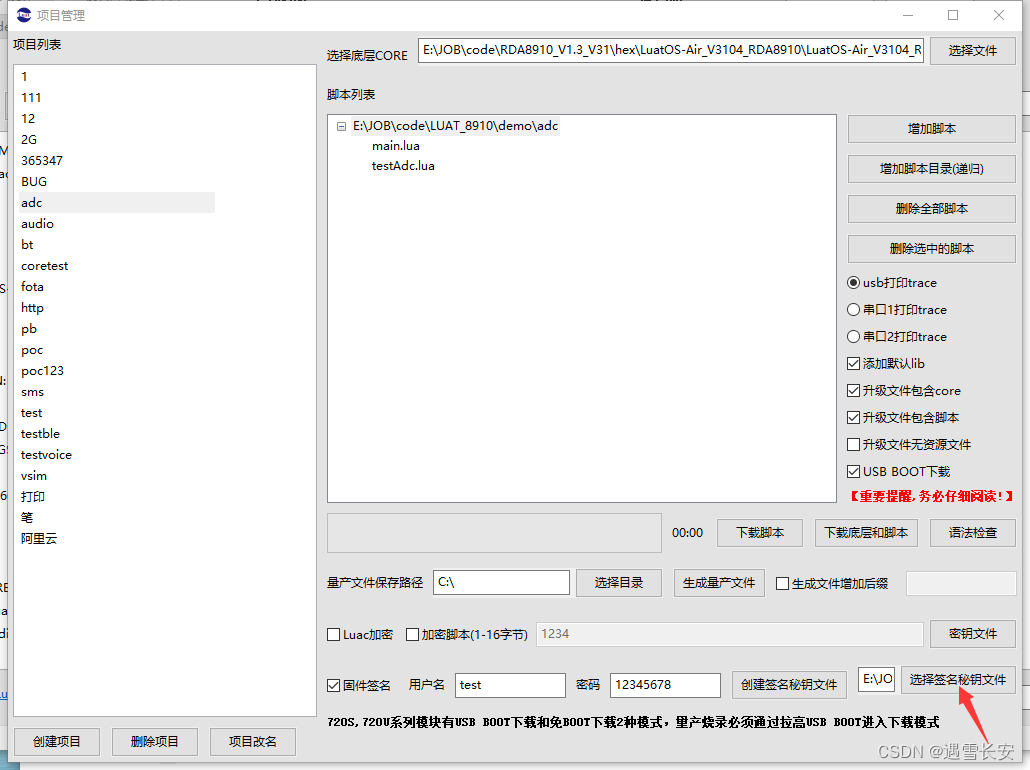Select project poc123 in list
The width and height of the screenshot is (1030, 770).
[x=42, y=371]
